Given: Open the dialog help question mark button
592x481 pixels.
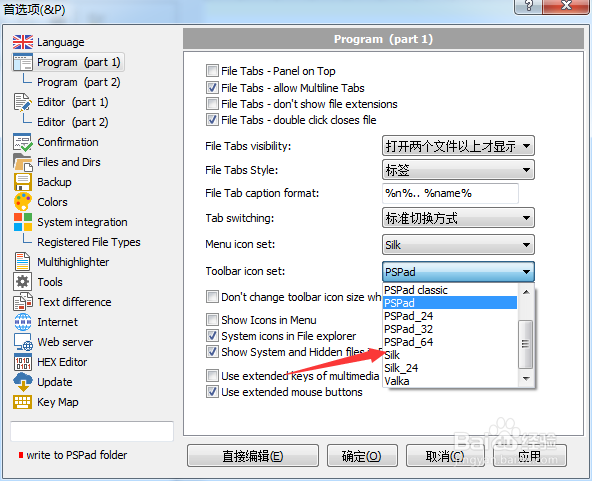Looking at the screenshot, I should 529,6.
